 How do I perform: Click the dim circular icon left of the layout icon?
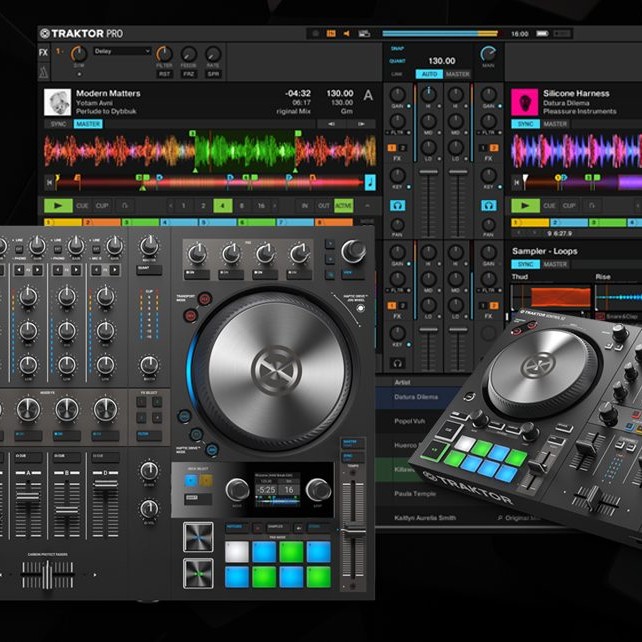[x=316, y=34]
